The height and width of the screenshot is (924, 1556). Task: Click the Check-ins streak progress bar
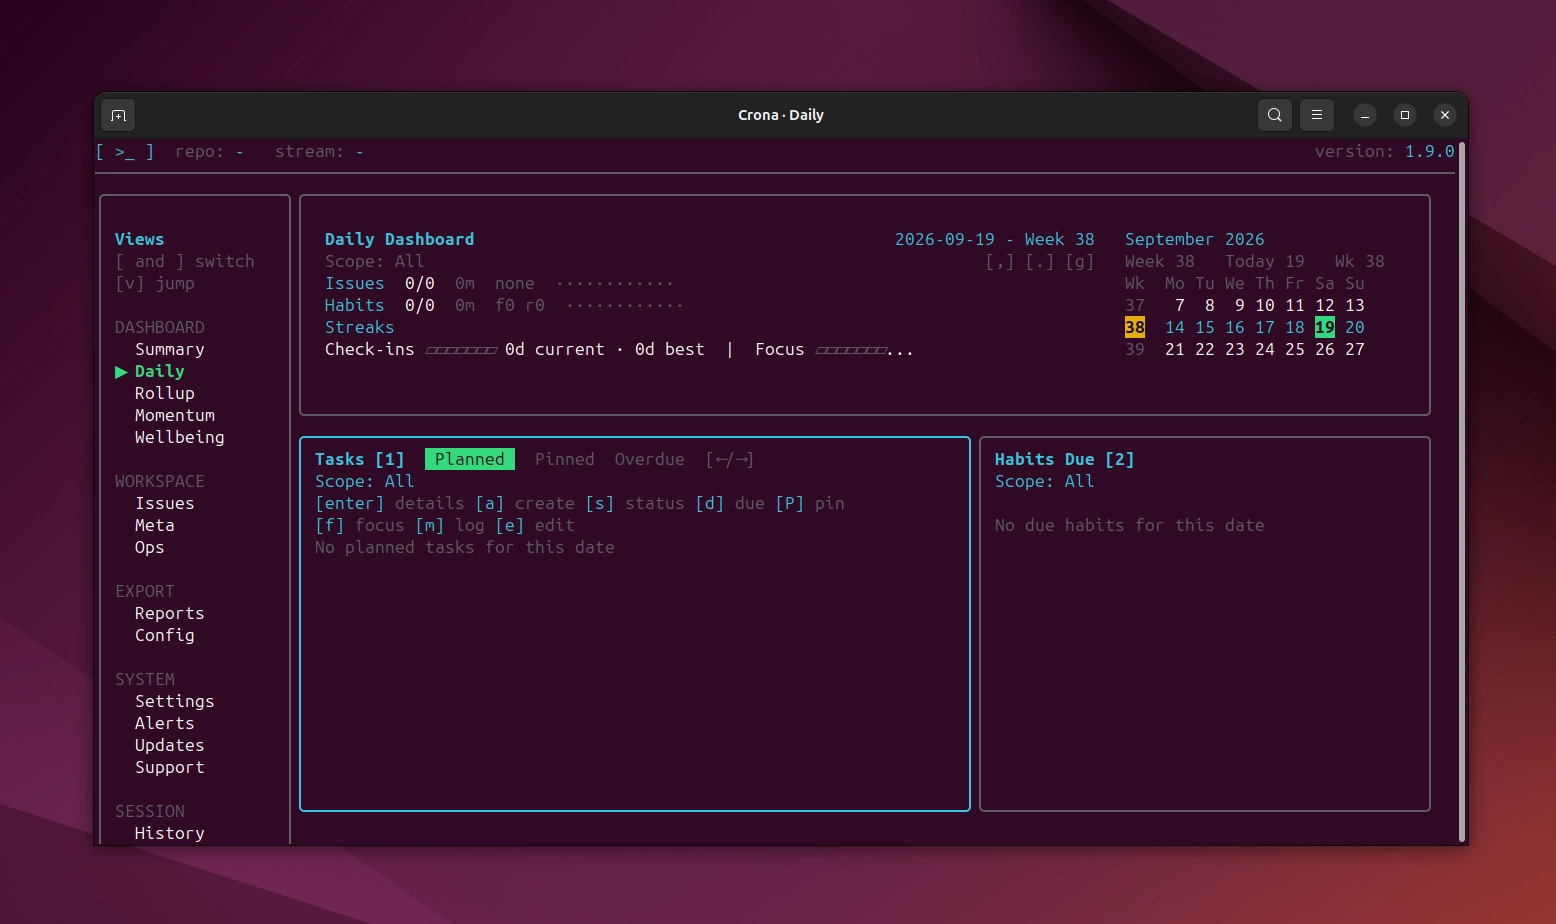461,350
